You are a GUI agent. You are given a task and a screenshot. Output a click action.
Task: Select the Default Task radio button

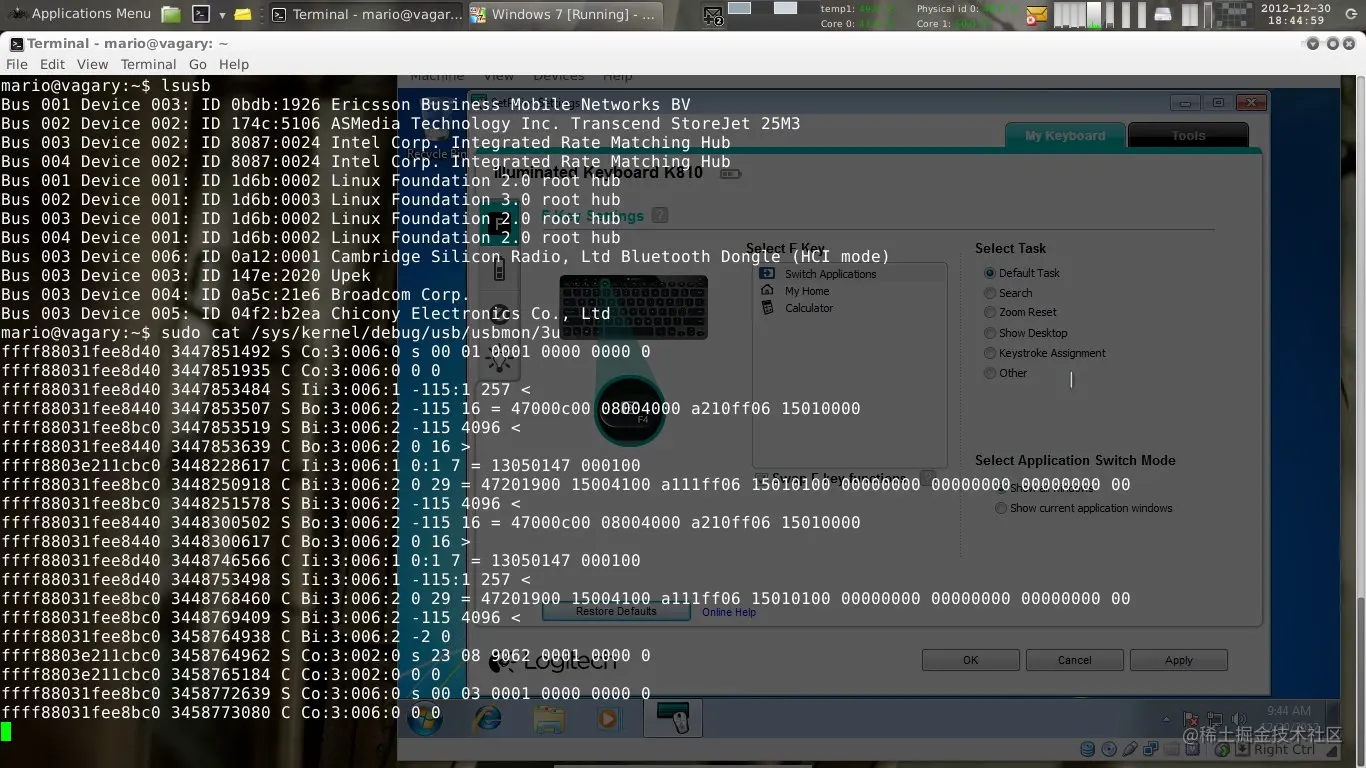[x=990, y=273]
